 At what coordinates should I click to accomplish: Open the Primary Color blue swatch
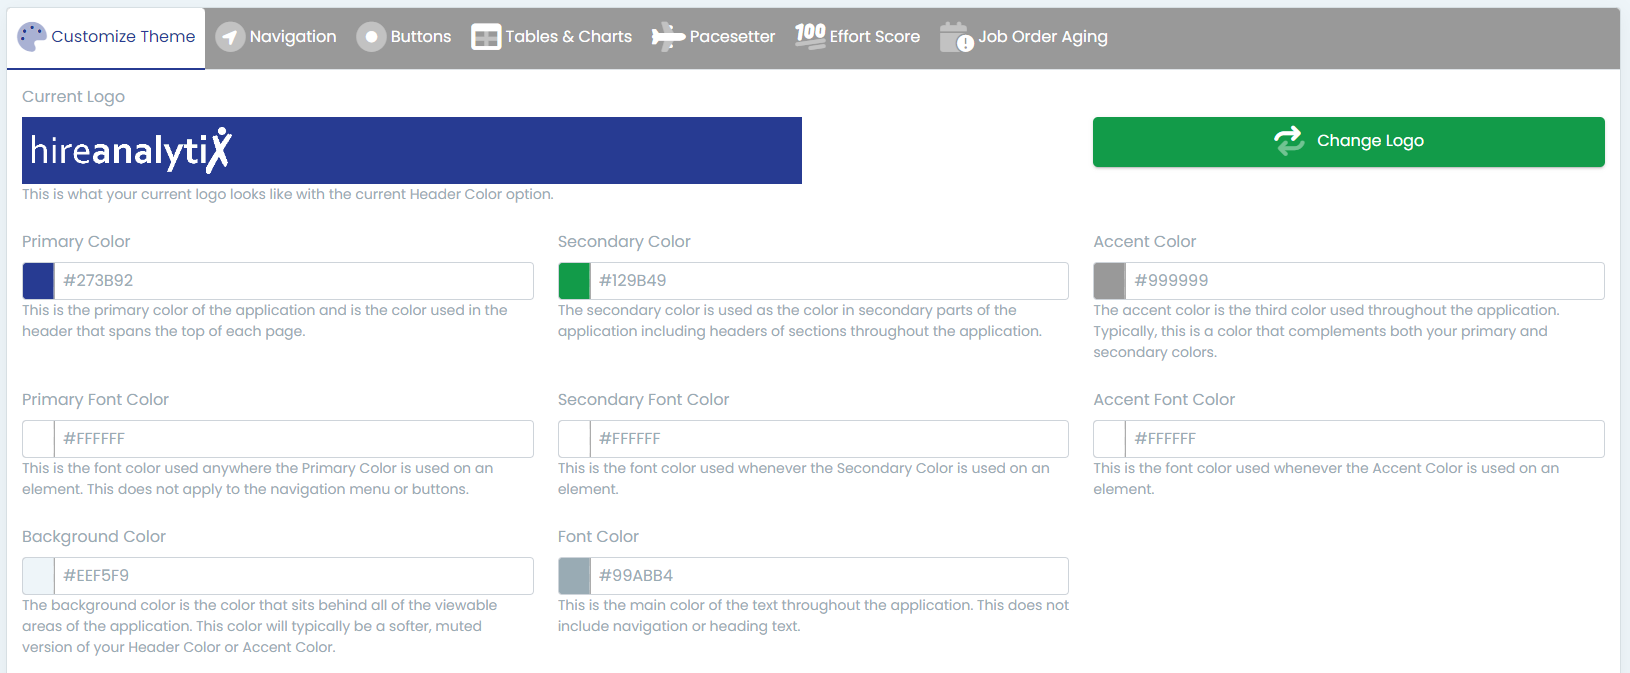[x=39, y=281]
